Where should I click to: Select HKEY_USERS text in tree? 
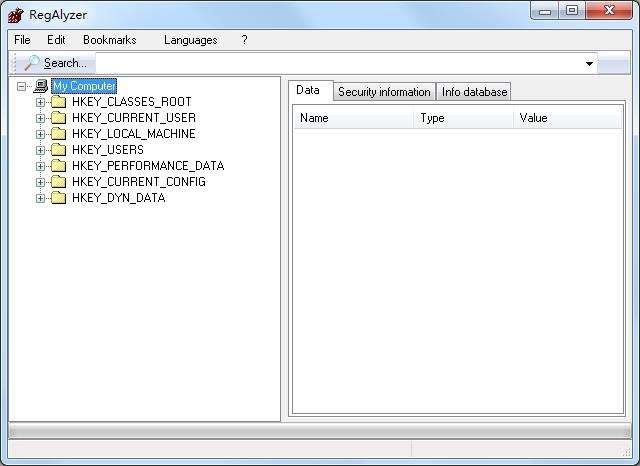tap(108, 150)
